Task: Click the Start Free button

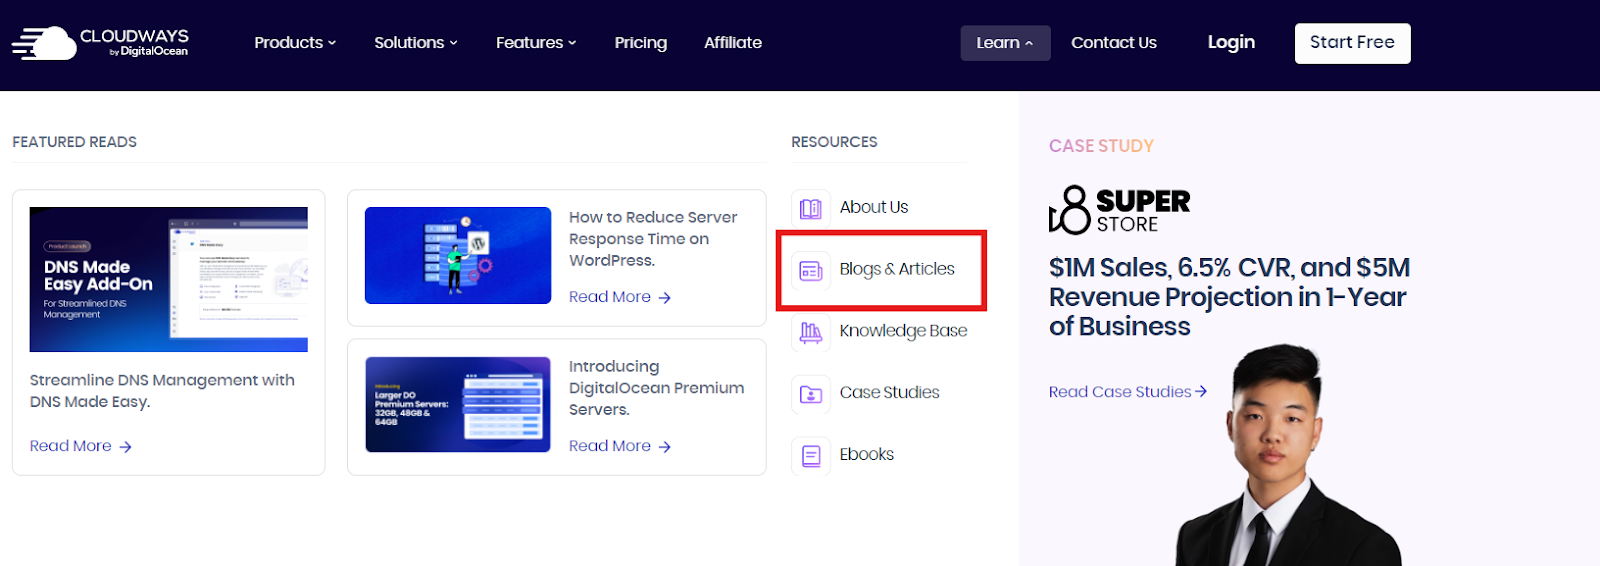Action: click(1352, 43)
